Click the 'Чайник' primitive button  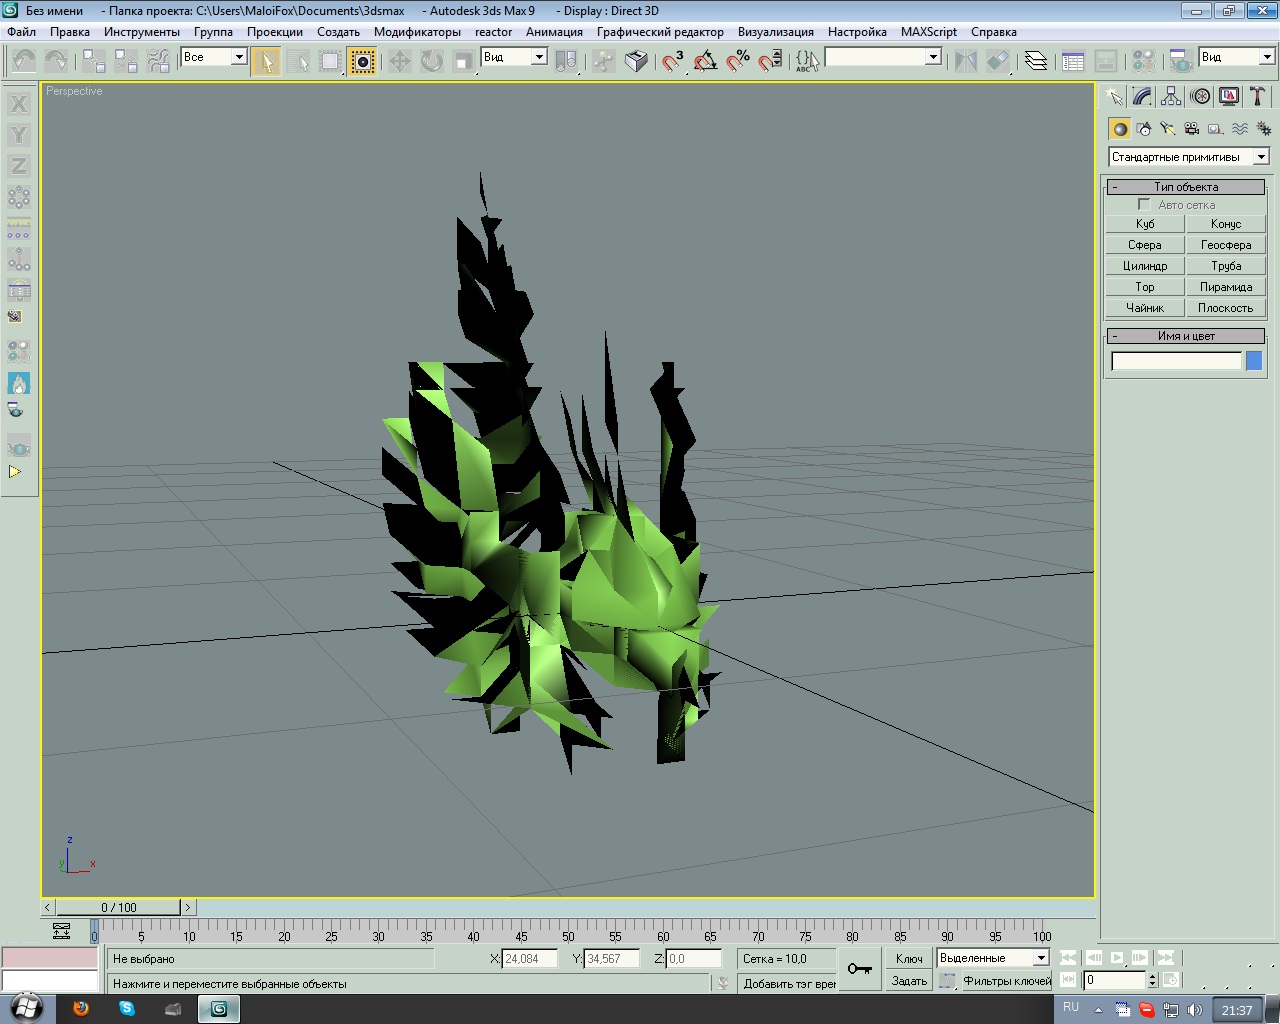(1145, 308)
